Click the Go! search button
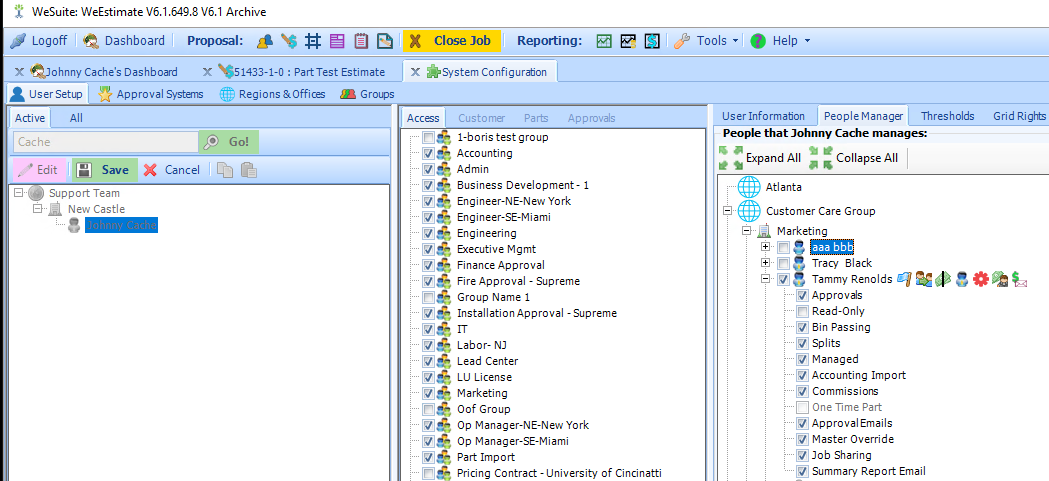Viewport: 1049px width, 481px height. (229, 142)
